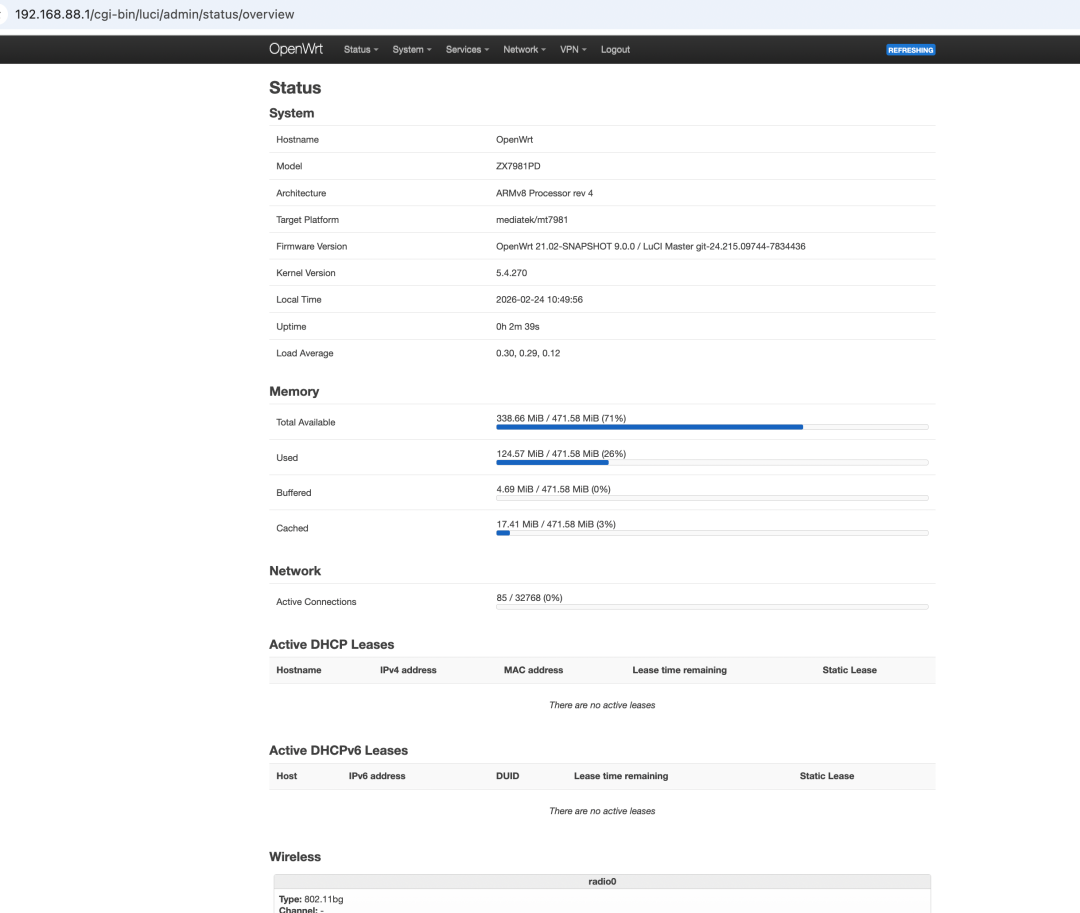Open the Status dropdown menu
This screenshot has width=1080, height=913.
(x=361, y=49)
